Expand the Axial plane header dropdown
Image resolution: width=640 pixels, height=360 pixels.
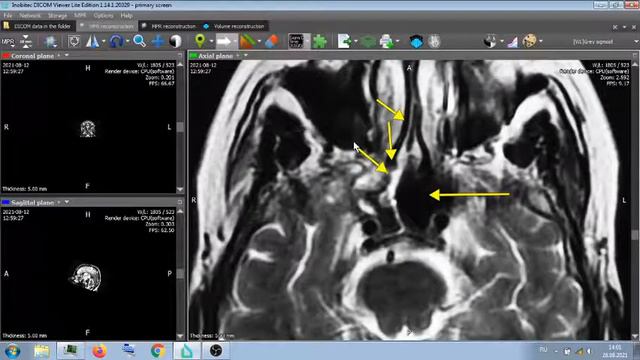[x=246, y=55]
